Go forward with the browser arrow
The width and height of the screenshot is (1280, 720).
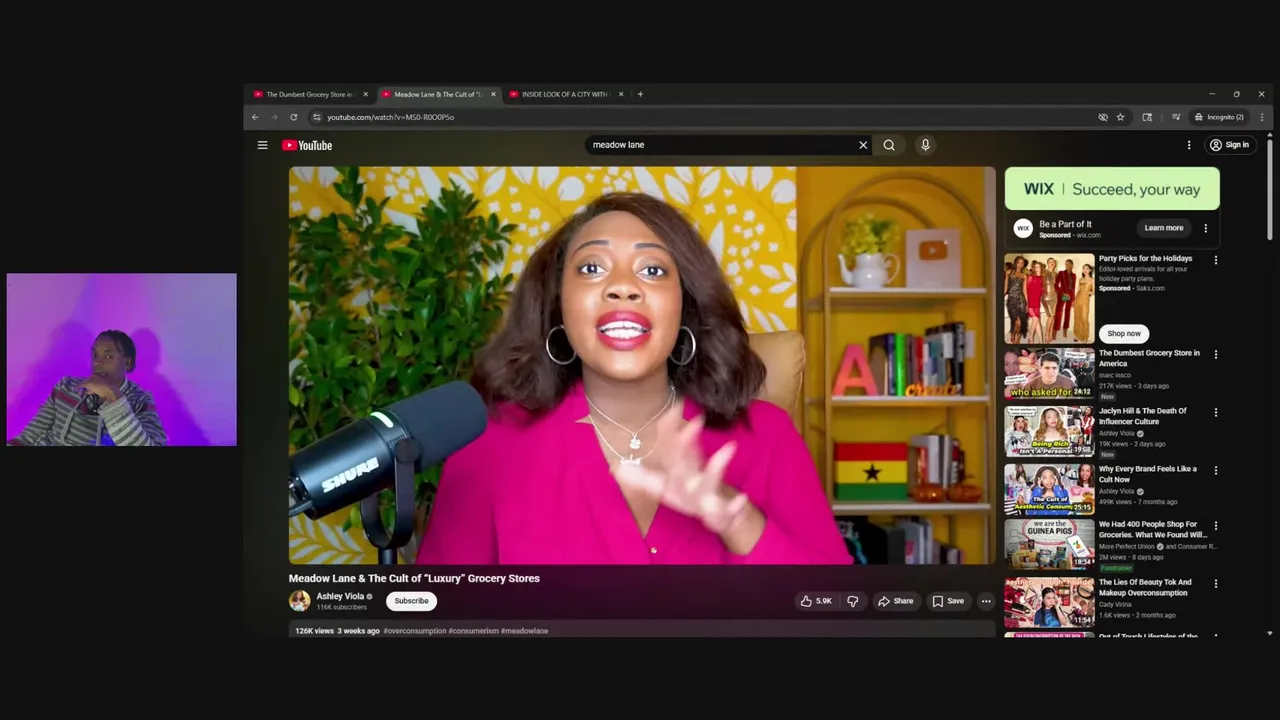pos(274,117)
